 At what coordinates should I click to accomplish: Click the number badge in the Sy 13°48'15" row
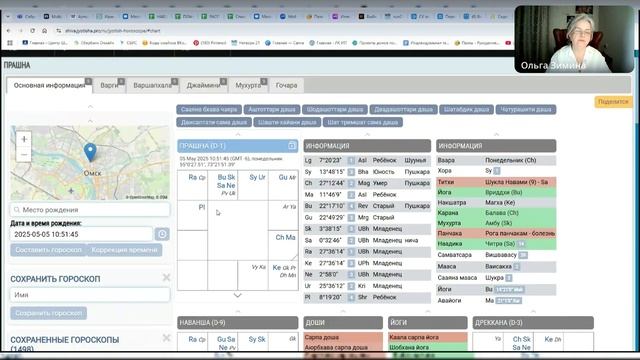click(351, 172)
